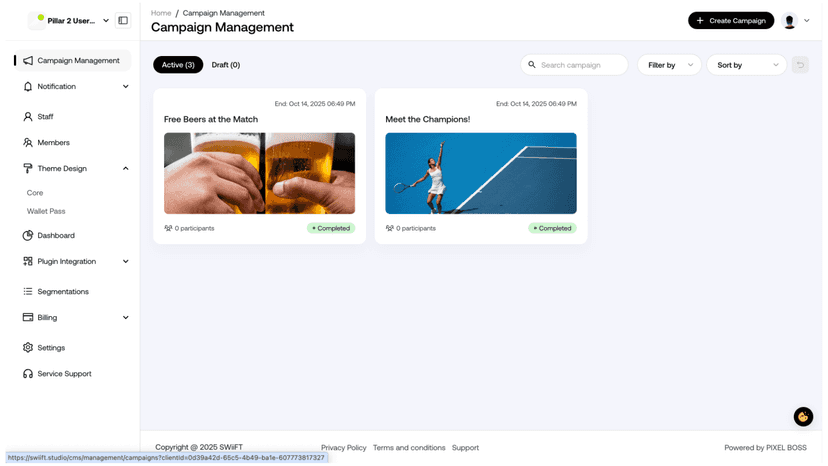Click the Settings gear icon
Screen dimensions: 828x466
28,348
